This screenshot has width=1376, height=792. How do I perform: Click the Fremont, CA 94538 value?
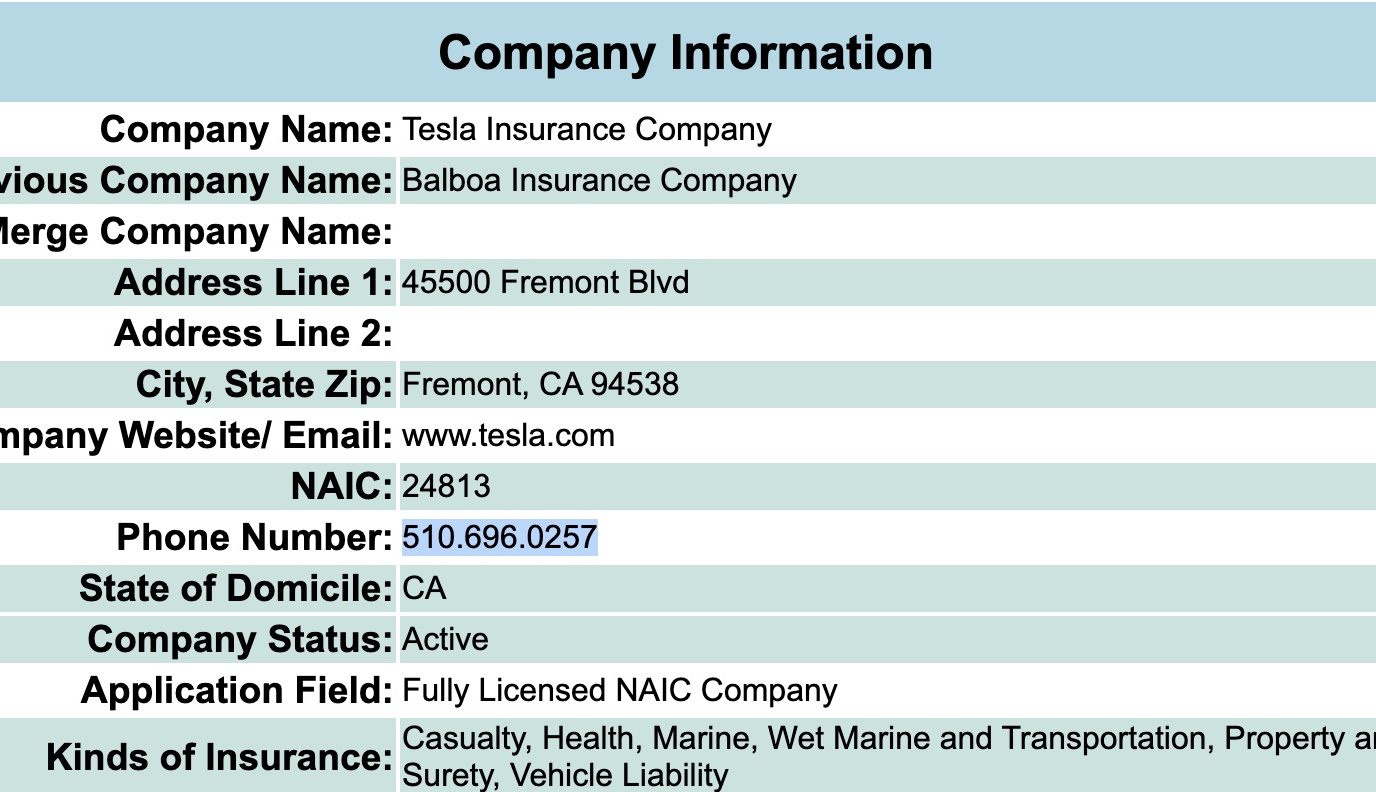540,384
